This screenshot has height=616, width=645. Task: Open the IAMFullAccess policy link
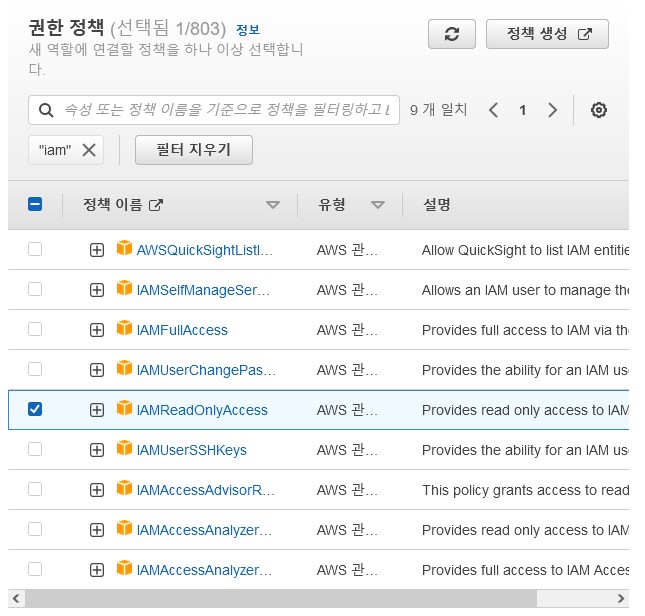pos(182,330)
